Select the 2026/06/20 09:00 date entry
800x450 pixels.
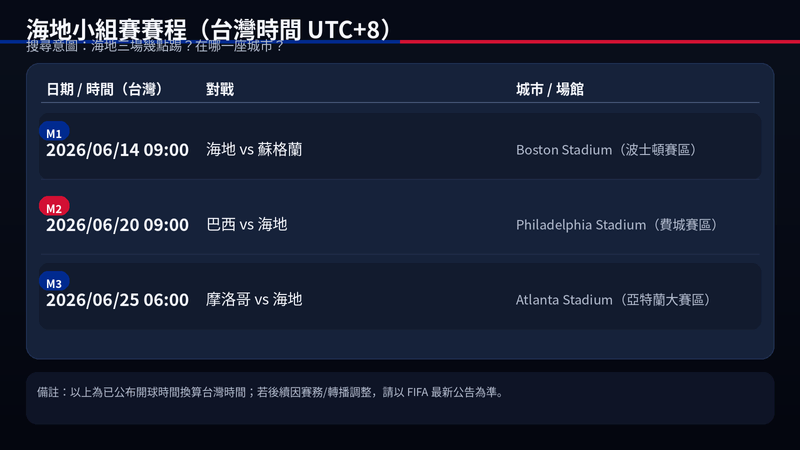[x=117, y=224]
